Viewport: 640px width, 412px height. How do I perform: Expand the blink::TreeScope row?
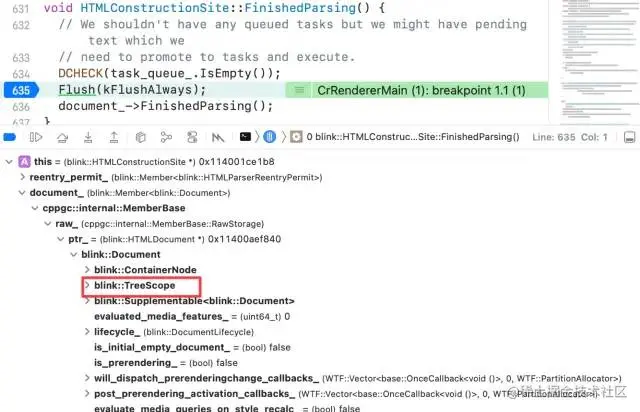pyautogui.click(x=87, y=285)
